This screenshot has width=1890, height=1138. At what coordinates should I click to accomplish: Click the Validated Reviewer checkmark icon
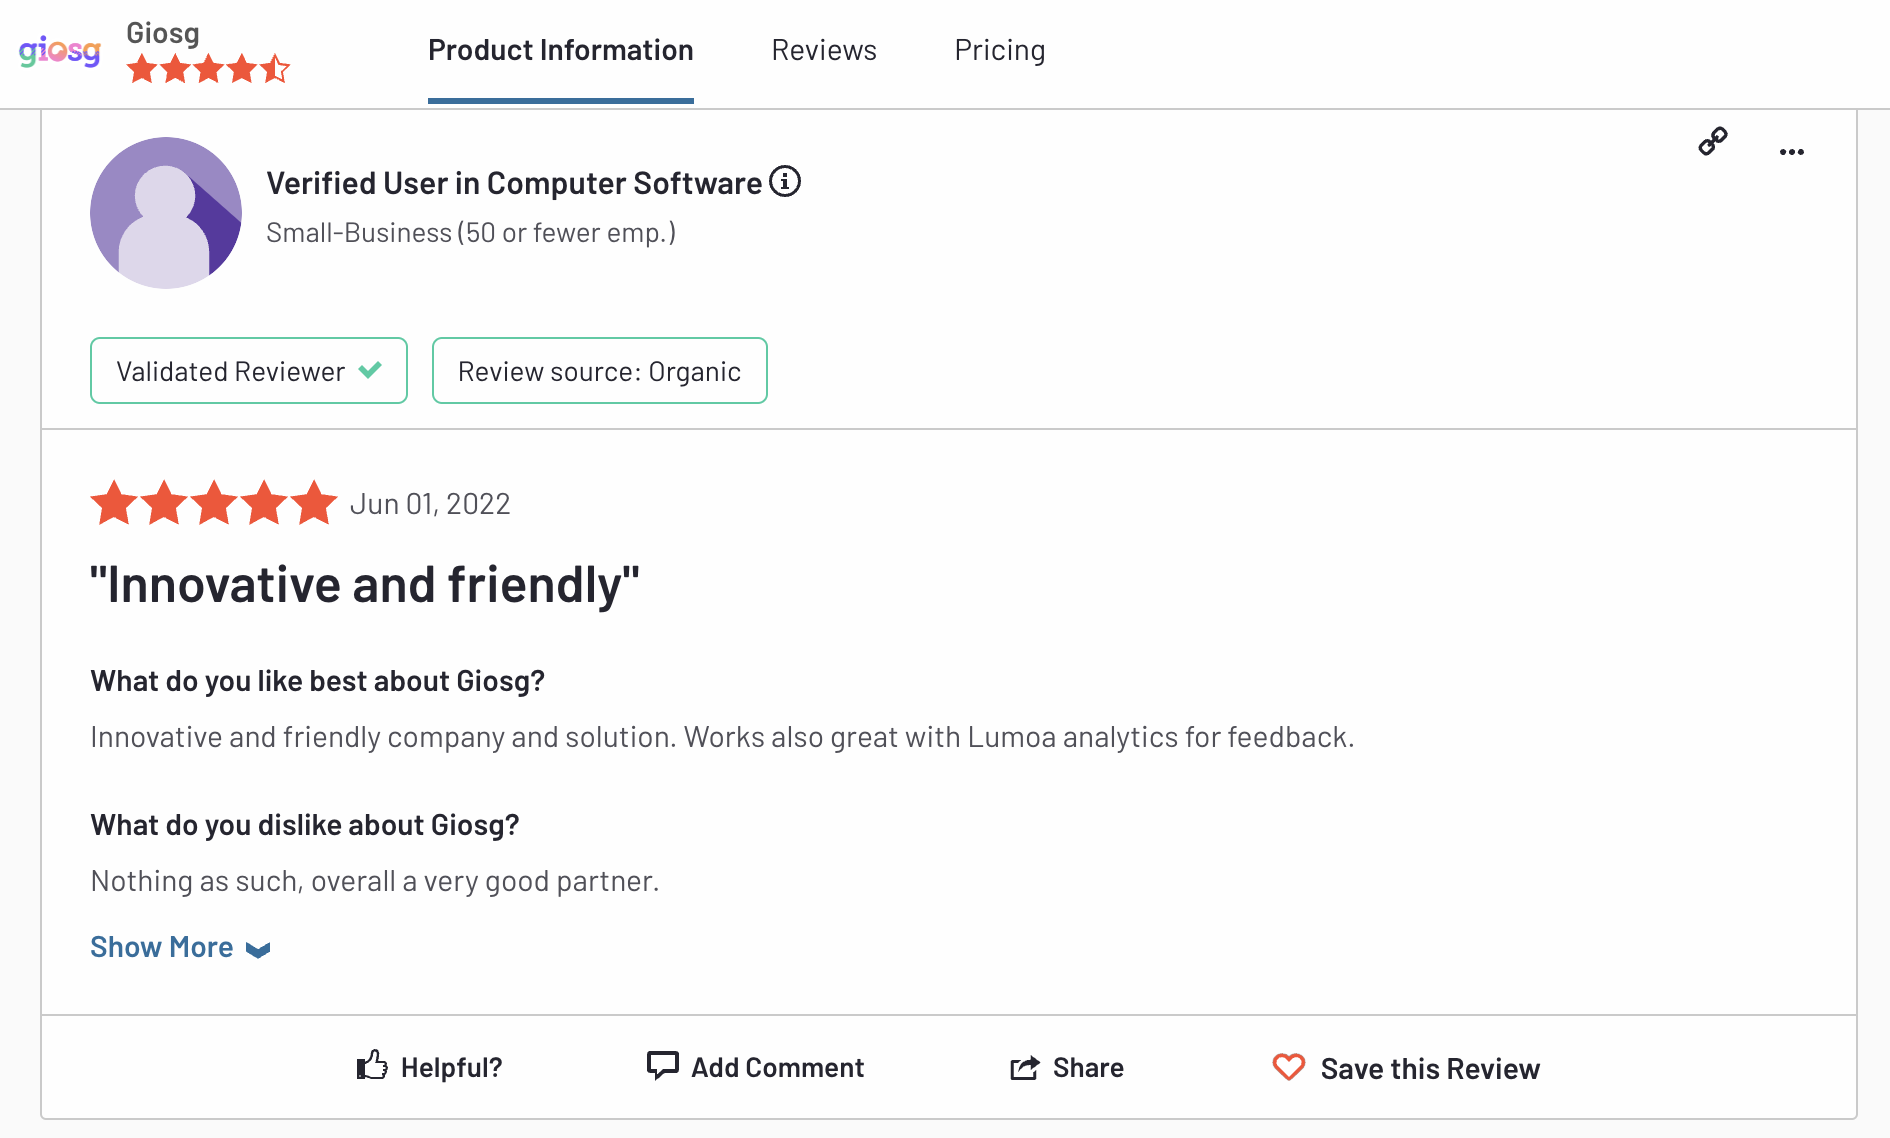370,370
